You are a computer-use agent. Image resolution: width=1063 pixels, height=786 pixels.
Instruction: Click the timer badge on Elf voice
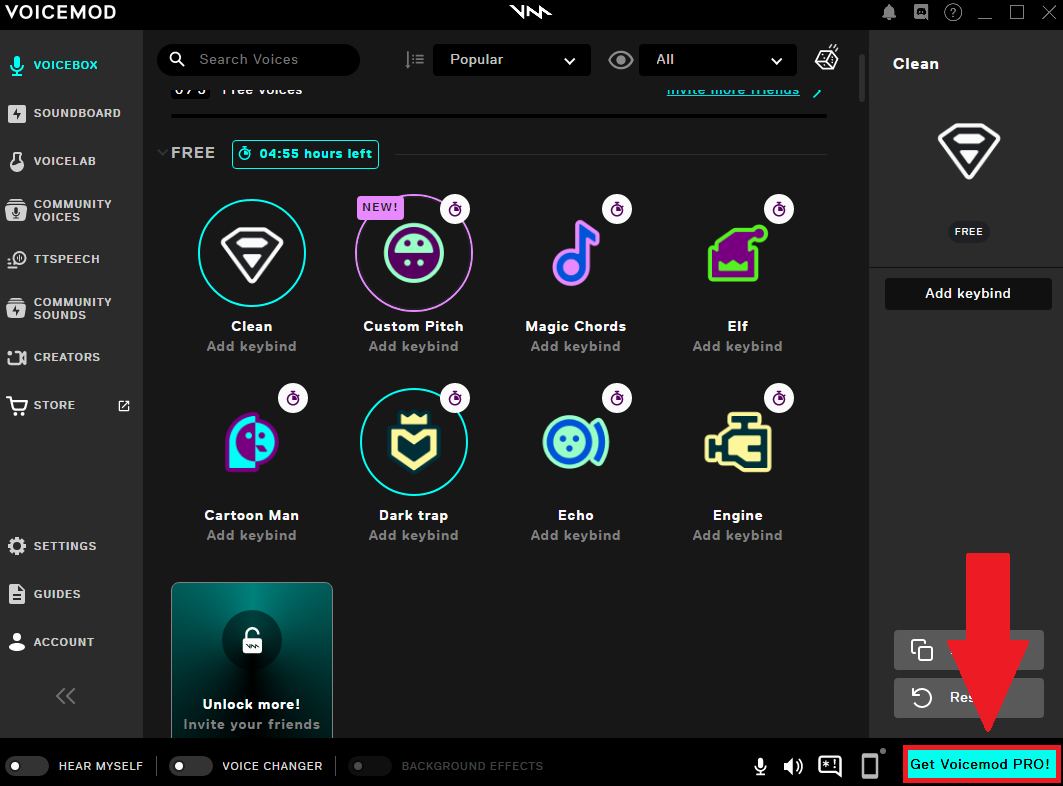click(779, 210)
